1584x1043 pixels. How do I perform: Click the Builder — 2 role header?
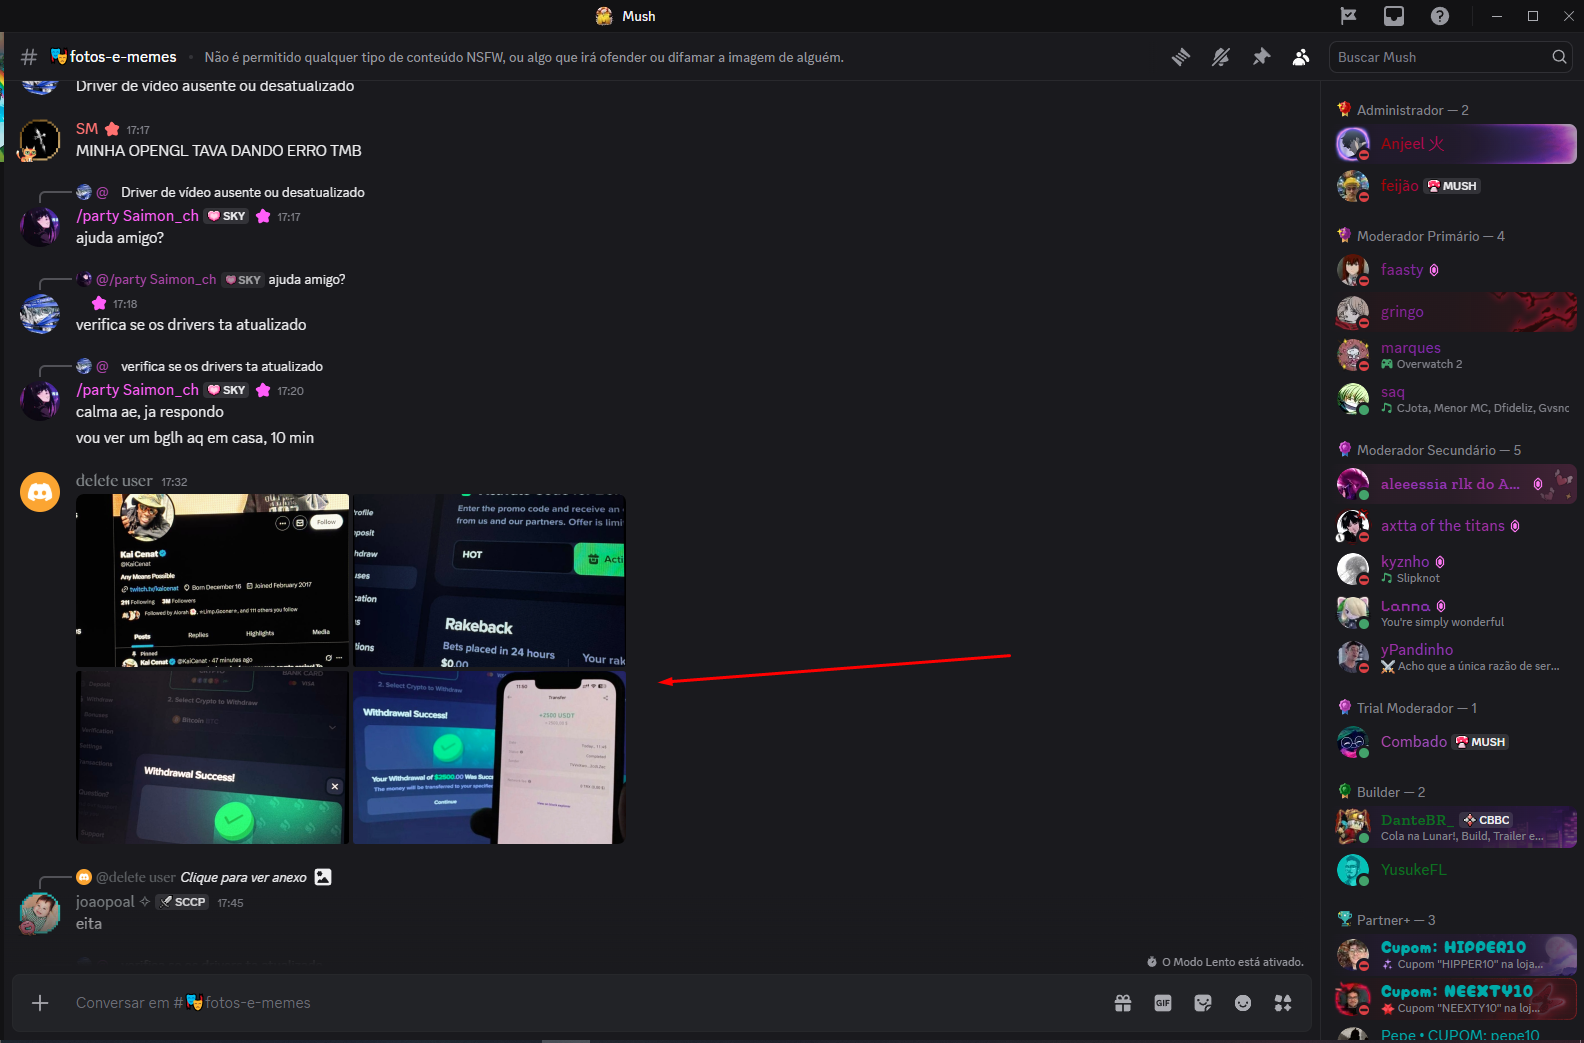pyautogui.click(x=1390, y=792)
